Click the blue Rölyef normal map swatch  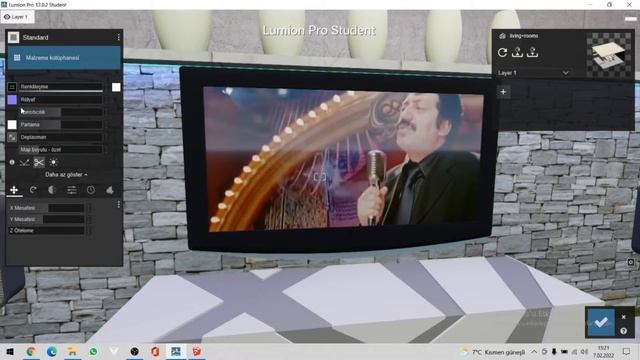(12, 100)
